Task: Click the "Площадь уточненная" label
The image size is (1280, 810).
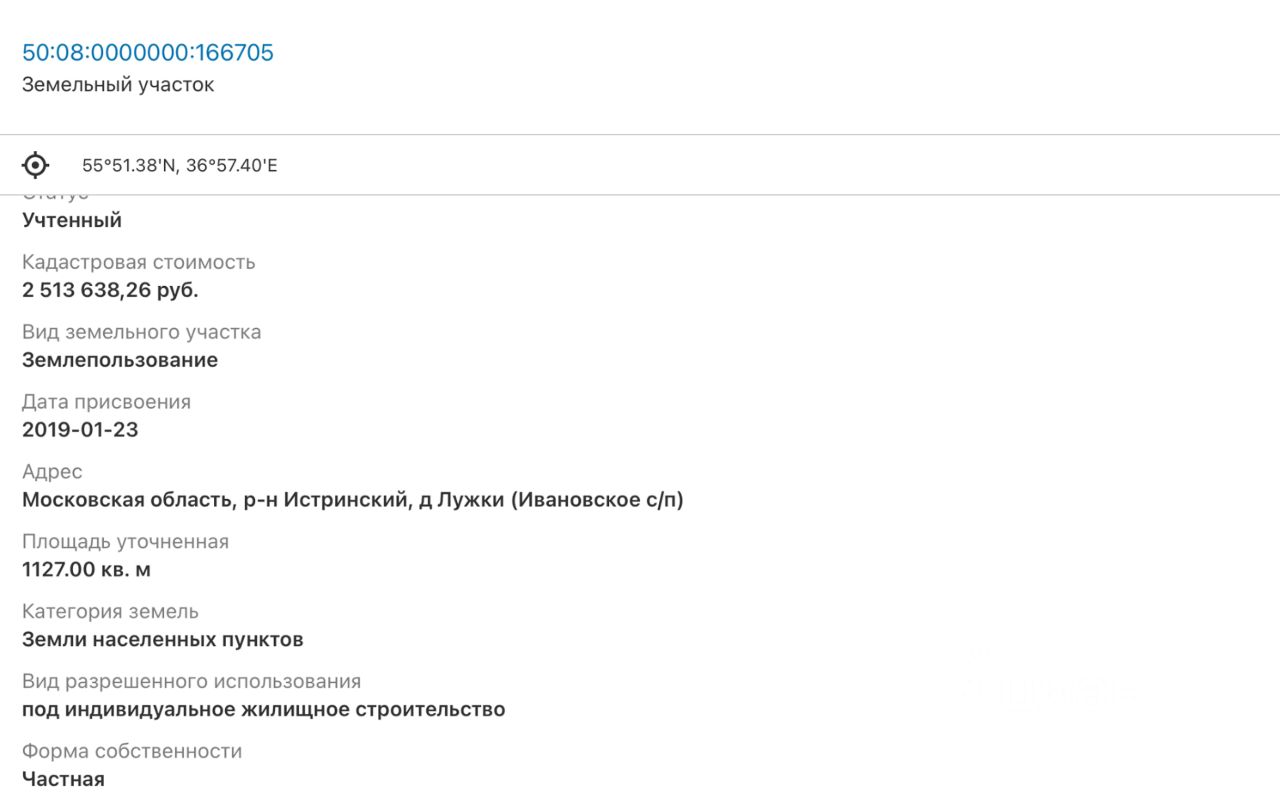Action: coord(125,542)
